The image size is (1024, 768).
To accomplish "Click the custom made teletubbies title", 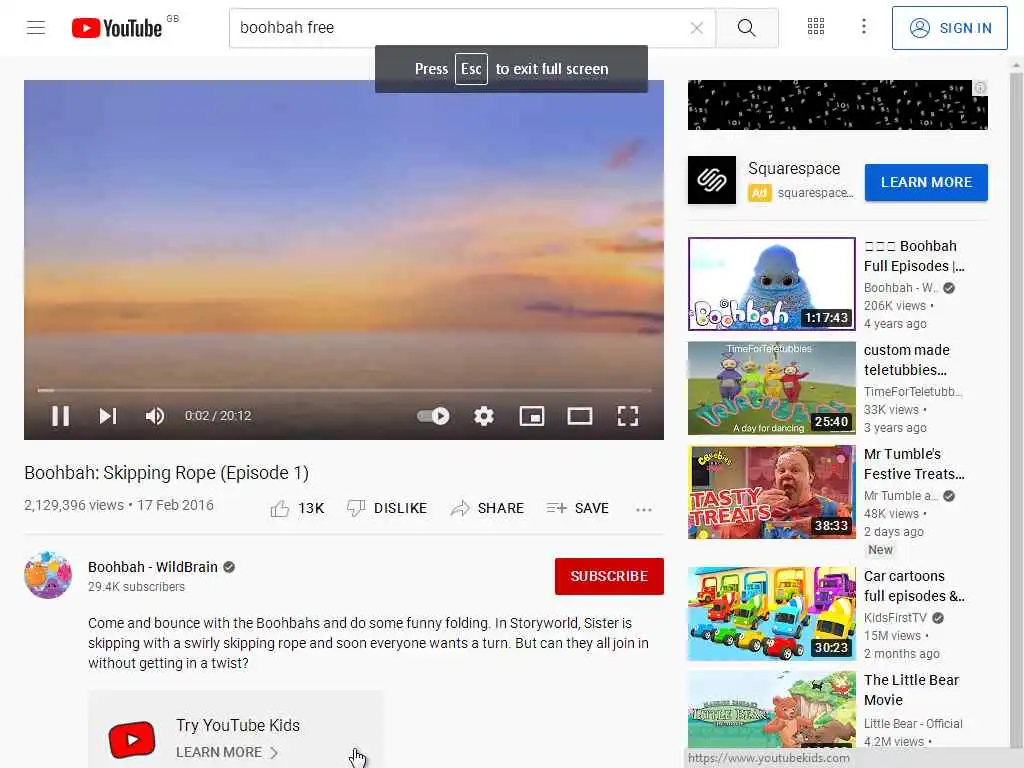I will [x=906, y=360].
